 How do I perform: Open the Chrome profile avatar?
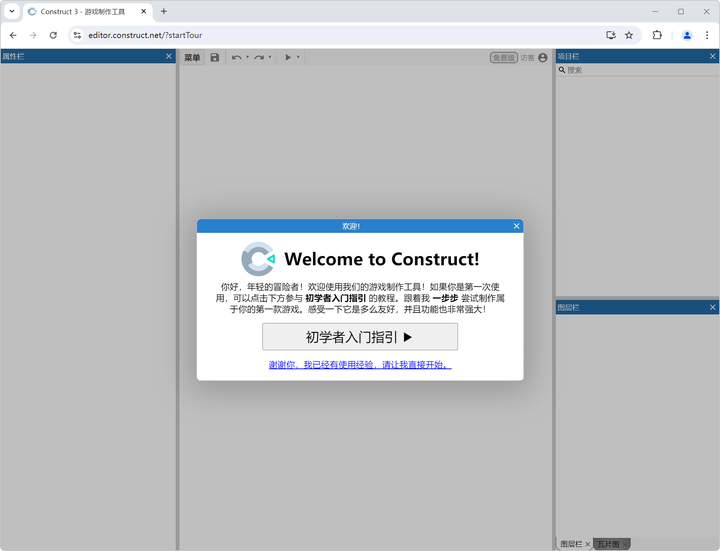coord(687,35)
